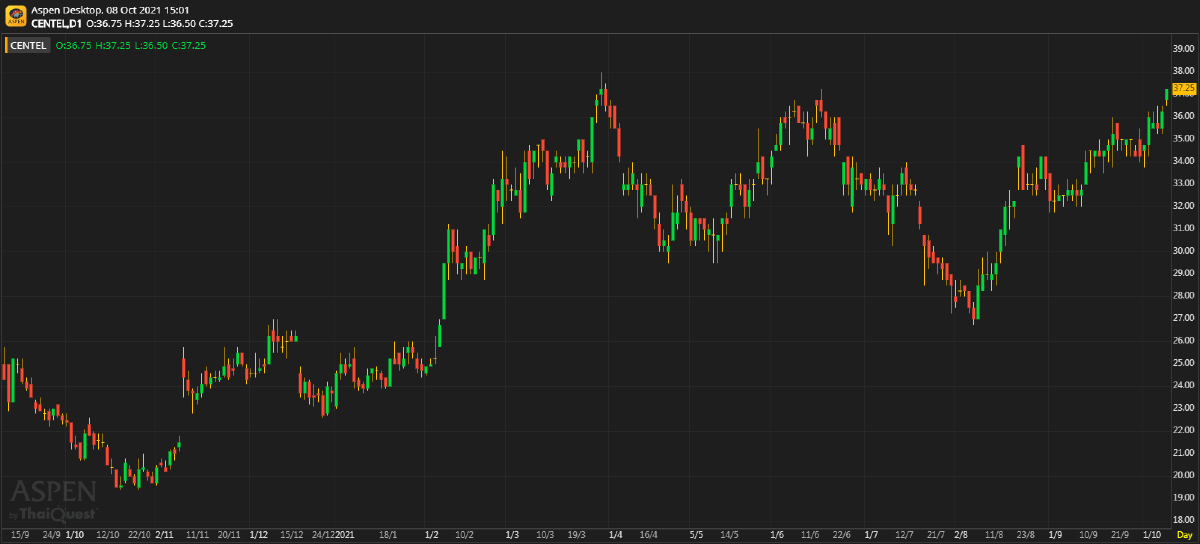Click the 20.00 price axis label
The height and width of the screenshot is (544, 1200).
click(1184, 476)
